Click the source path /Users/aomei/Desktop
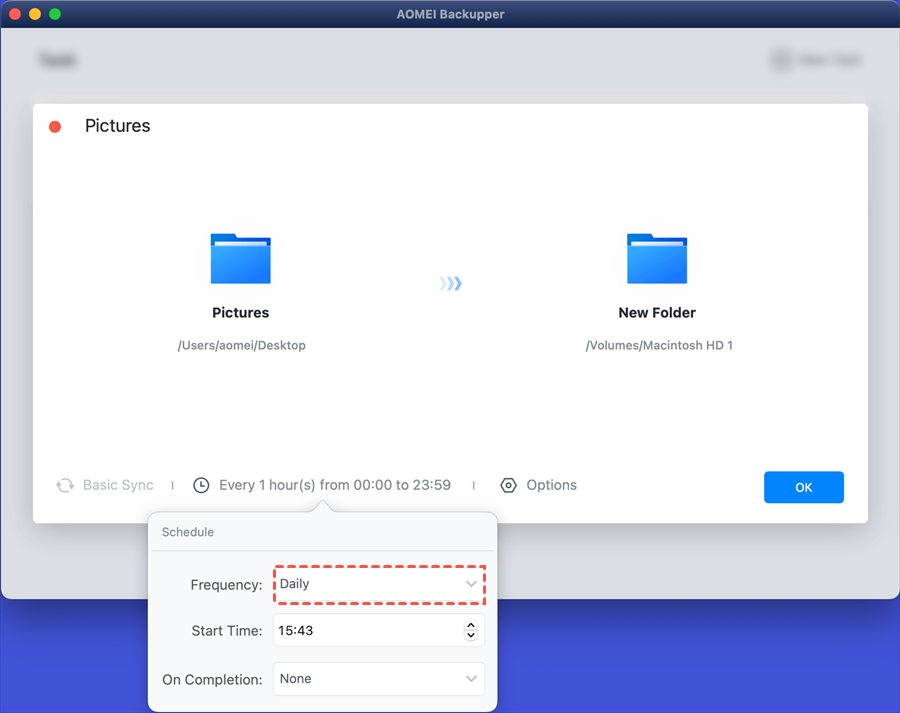 coord(242,346)
